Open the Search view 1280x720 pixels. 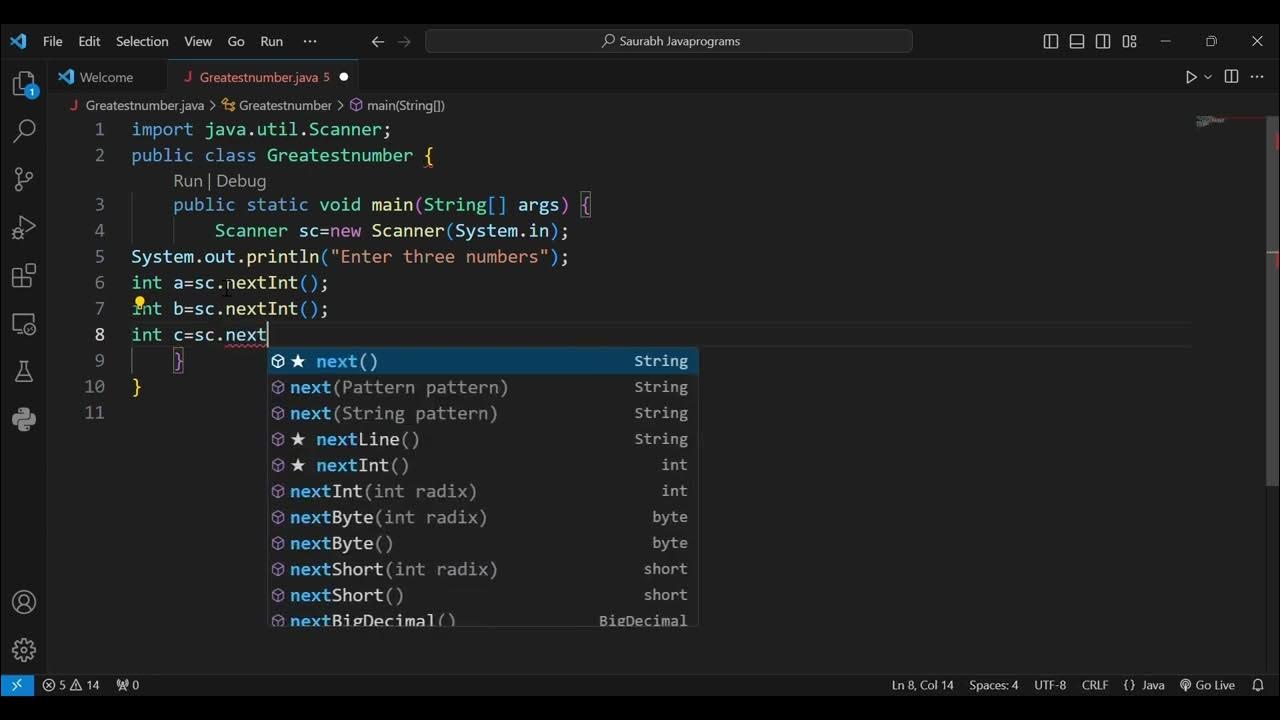pyautogui.click(x=24, y=131)
